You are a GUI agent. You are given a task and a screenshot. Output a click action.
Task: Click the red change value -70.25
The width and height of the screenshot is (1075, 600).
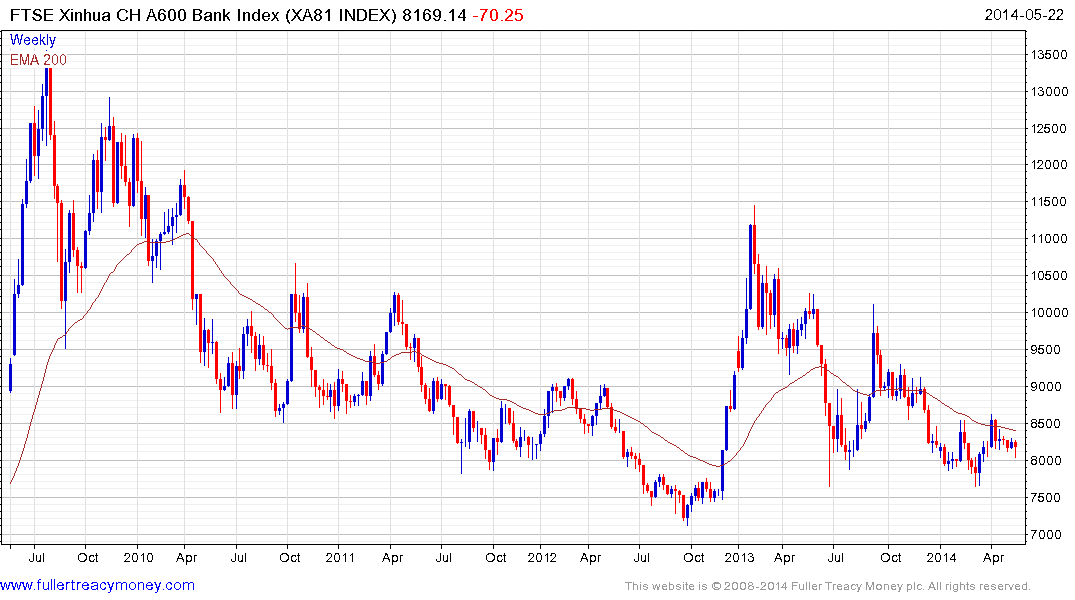(x=498, y=15)
